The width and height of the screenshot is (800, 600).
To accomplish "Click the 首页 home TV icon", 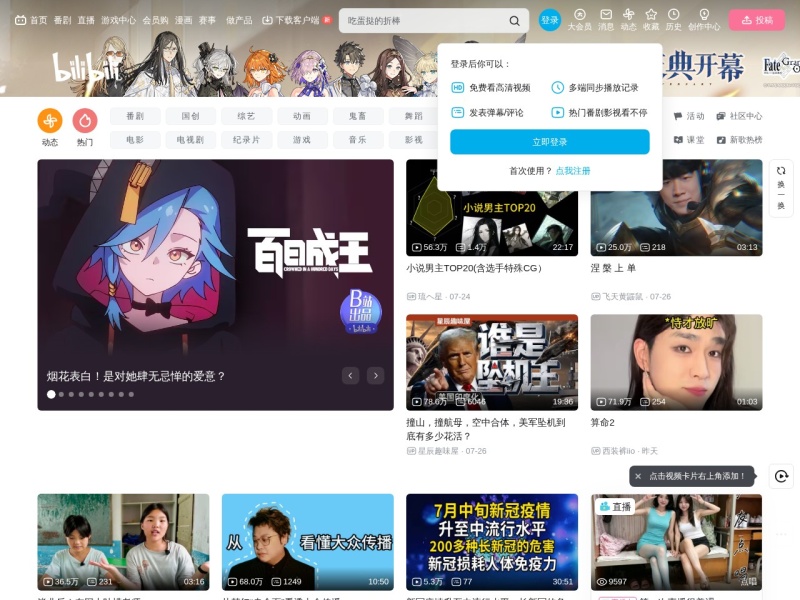I will point(31,20).
